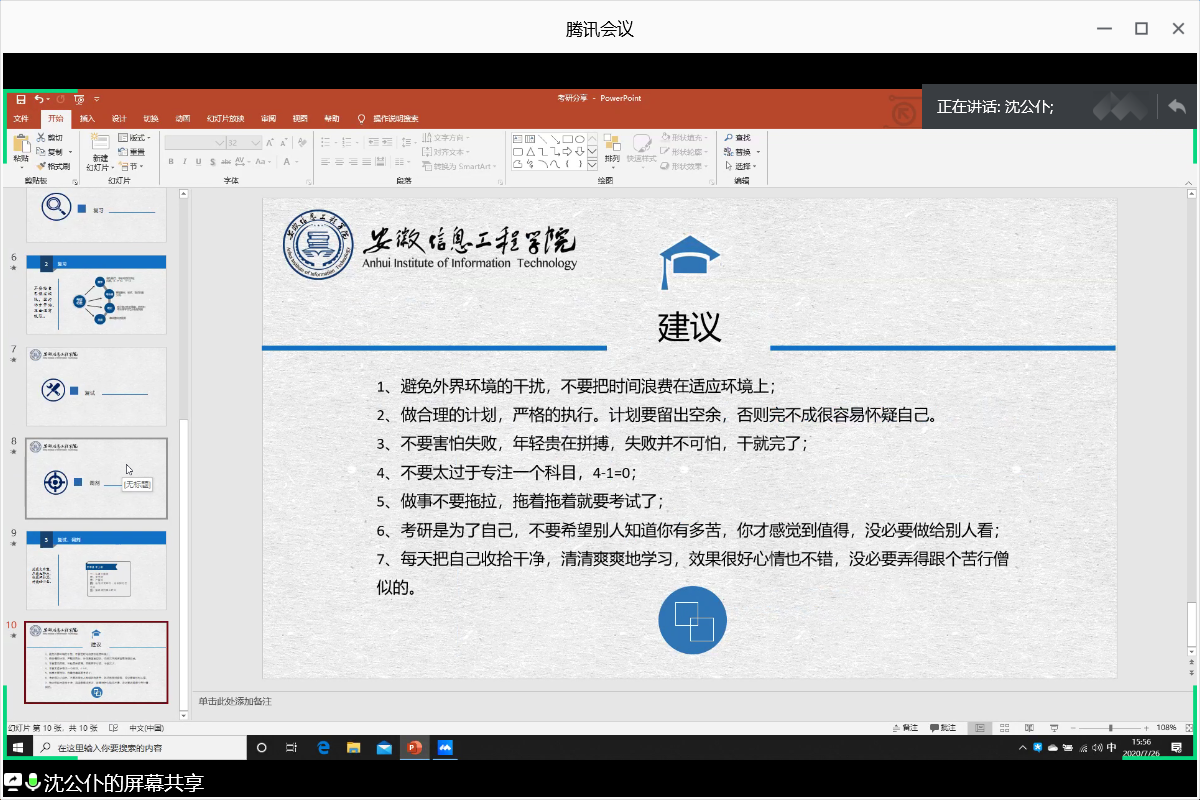Open the Cortana circle icon
This screenshot has height=800, width=1200.
pos(262,747)
